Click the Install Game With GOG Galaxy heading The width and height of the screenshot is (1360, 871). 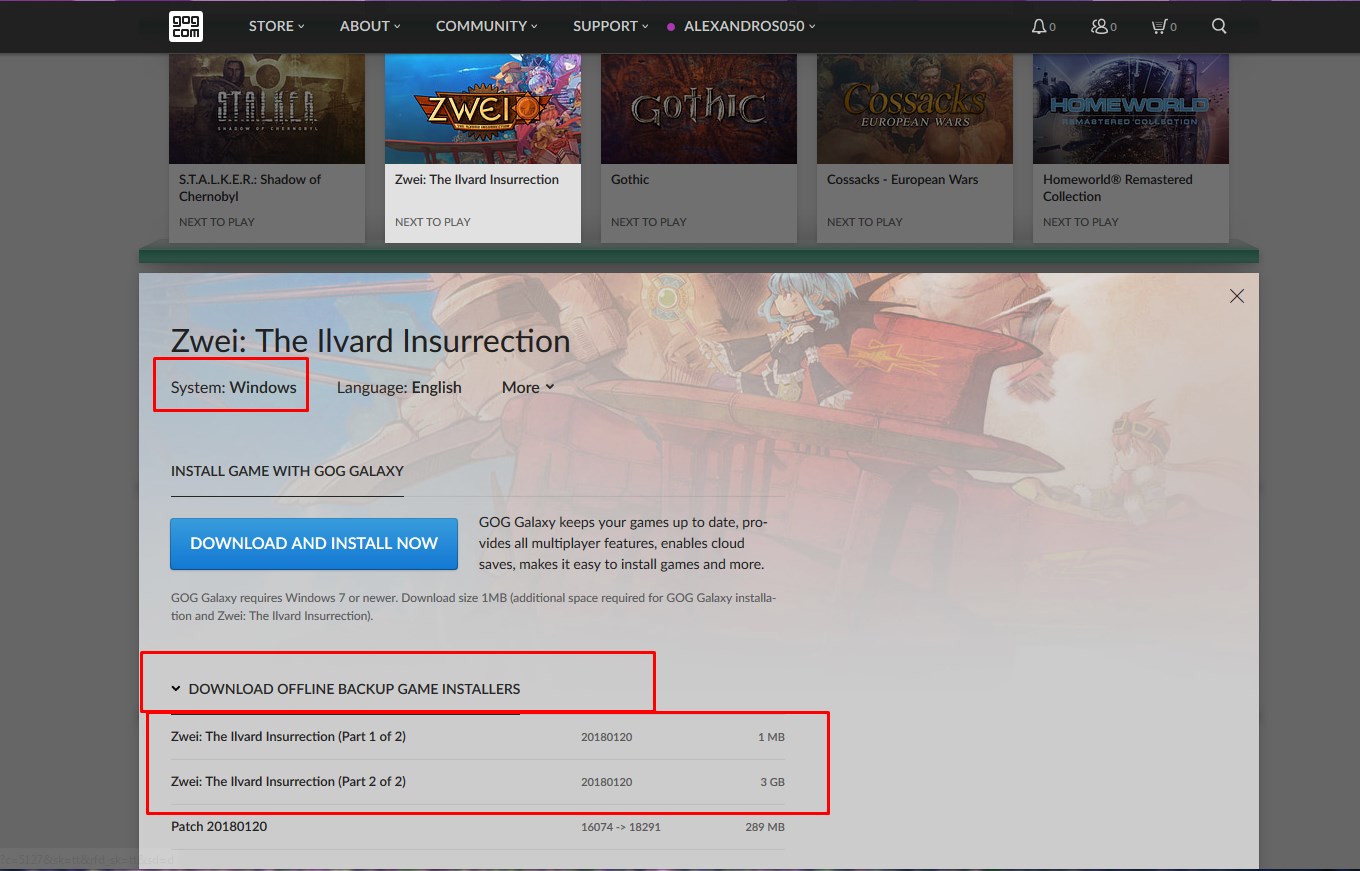click(287, 471)
